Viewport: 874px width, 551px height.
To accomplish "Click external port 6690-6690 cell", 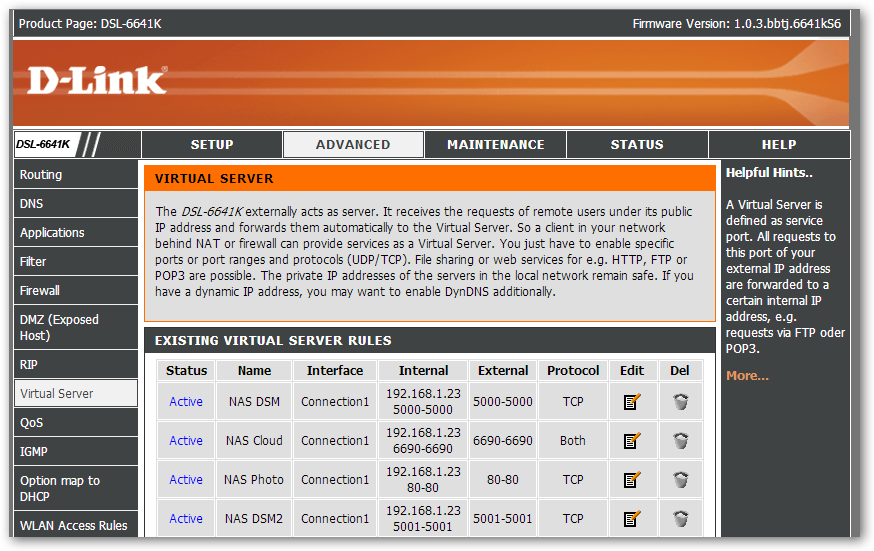I will coord(503,441).
